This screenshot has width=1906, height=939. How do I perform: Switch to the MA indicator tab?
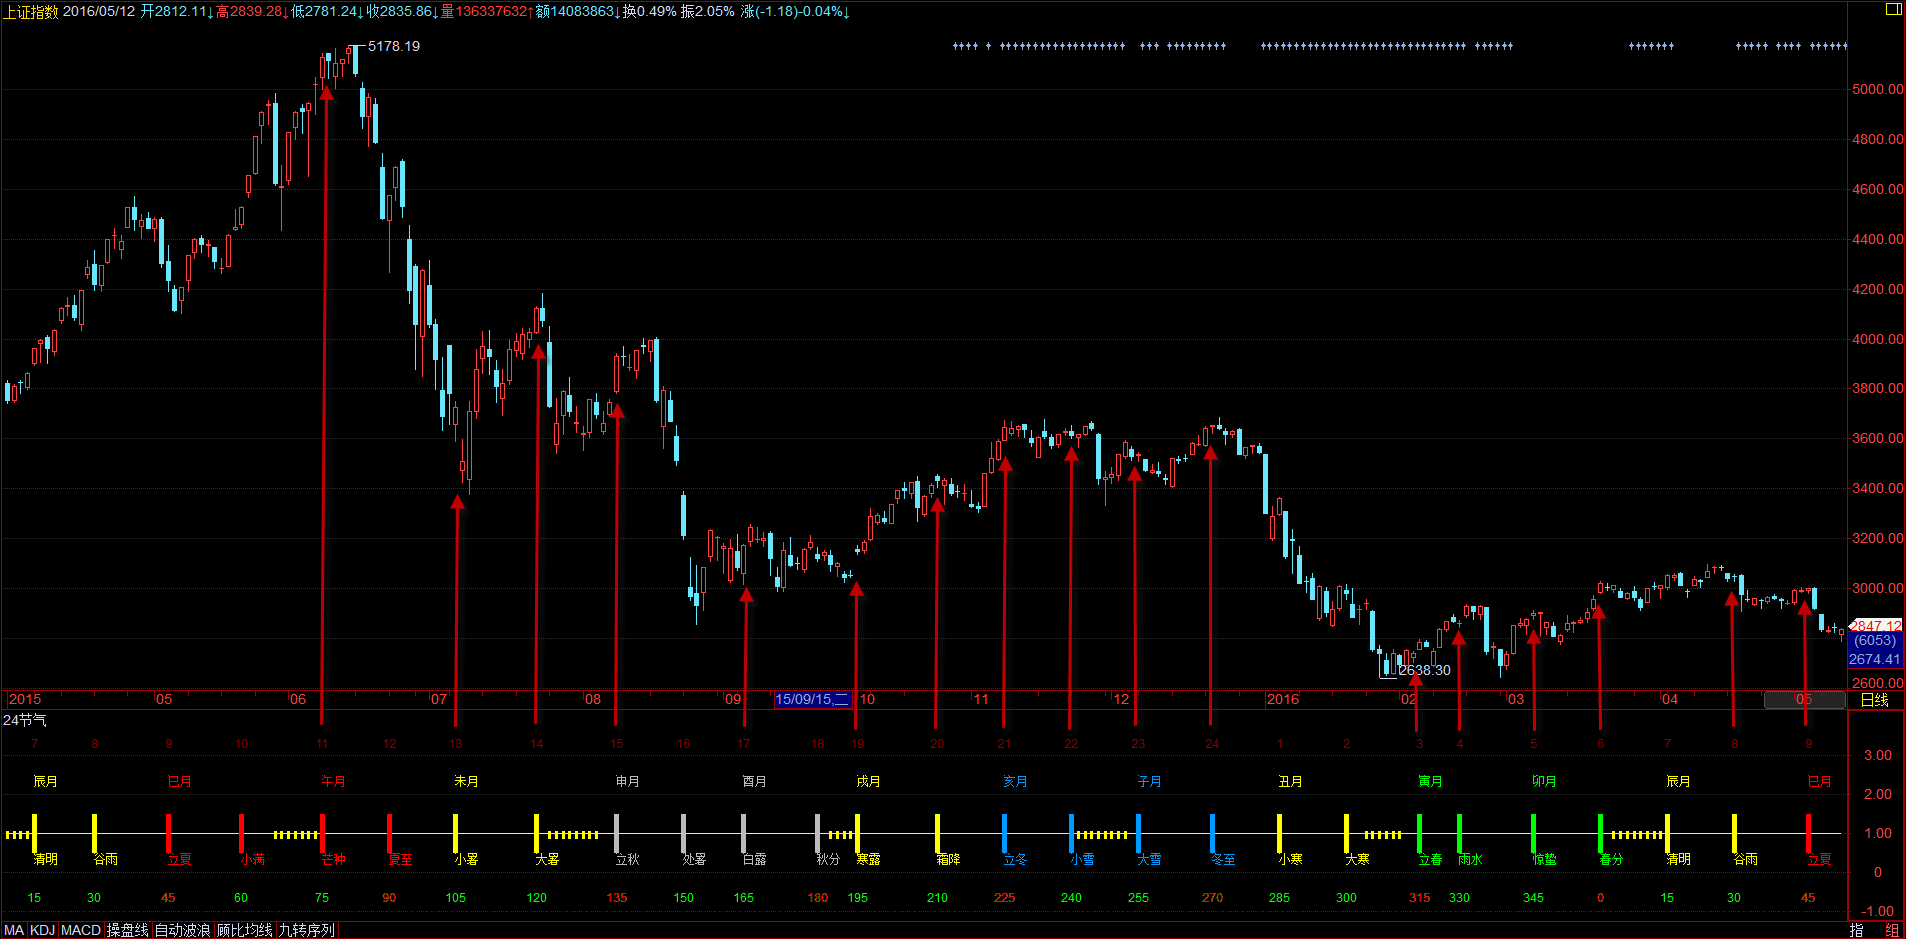pos(14,930)
